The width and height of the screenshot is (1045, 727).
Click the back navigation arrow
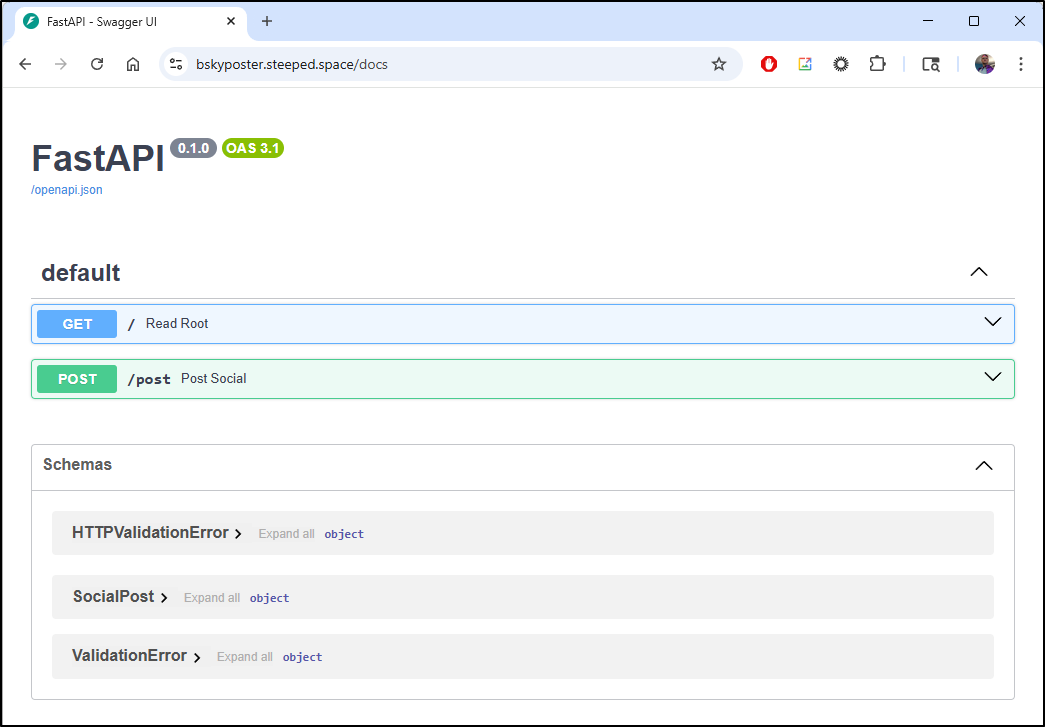click(x=25, y=63)
